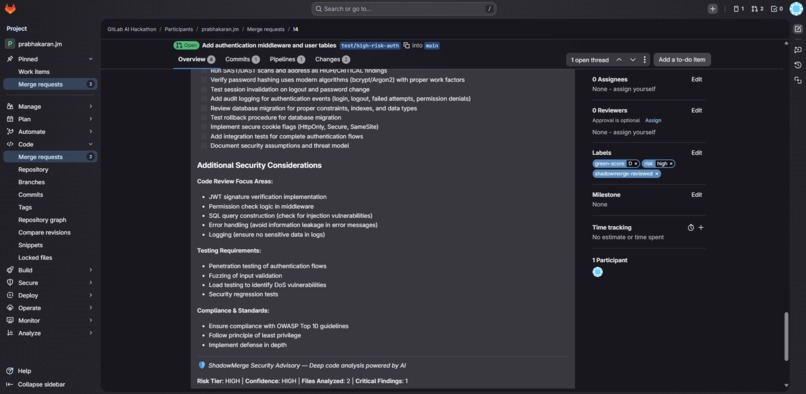Check 'Document security assumptions' checkbox
This screenshot has height=394, width=806.
click(x=204, y=146)
